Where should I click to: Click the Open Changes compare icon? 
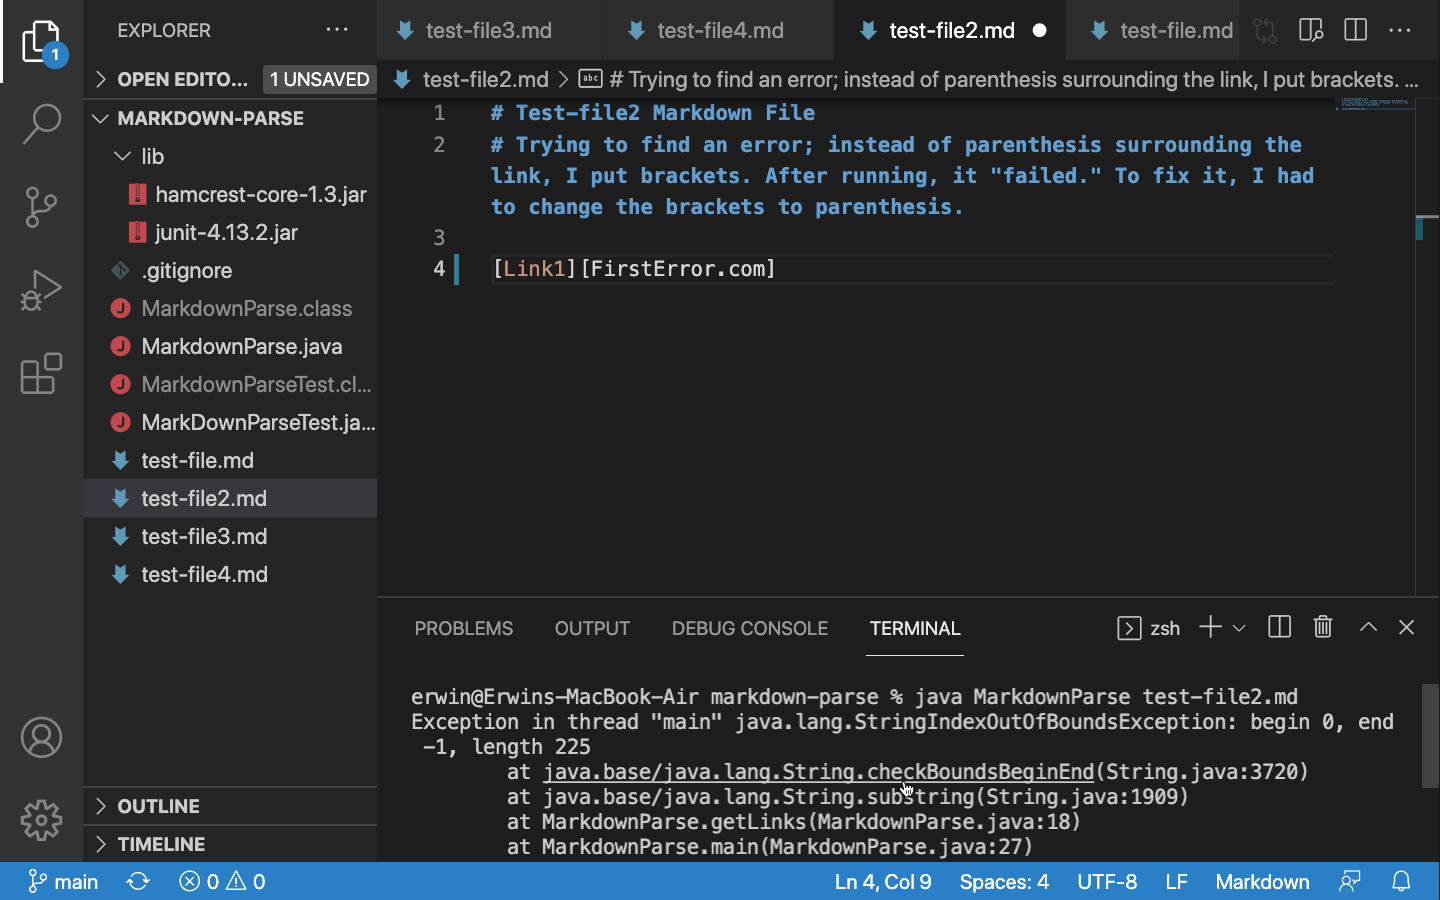pyautogui.click(x=1265, y=30)
